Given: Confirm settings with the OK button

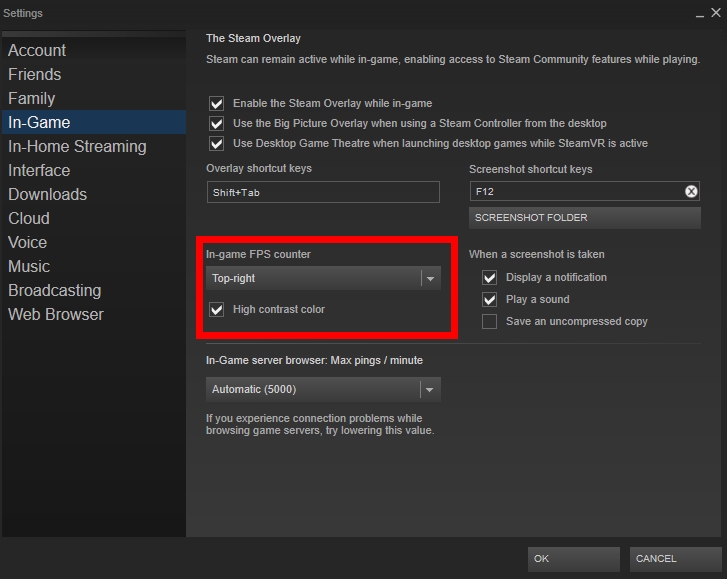Looking at the screenshot, I should pos(574,559).
